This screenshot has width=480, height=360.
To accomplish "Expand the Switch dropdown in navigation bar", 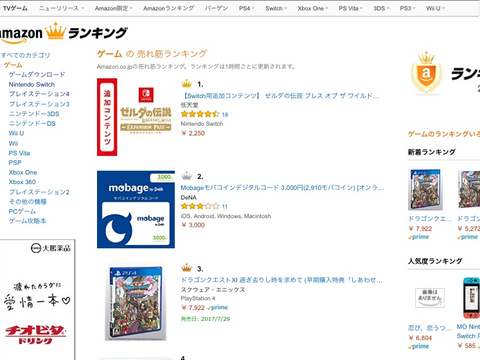I will (276, 8).
